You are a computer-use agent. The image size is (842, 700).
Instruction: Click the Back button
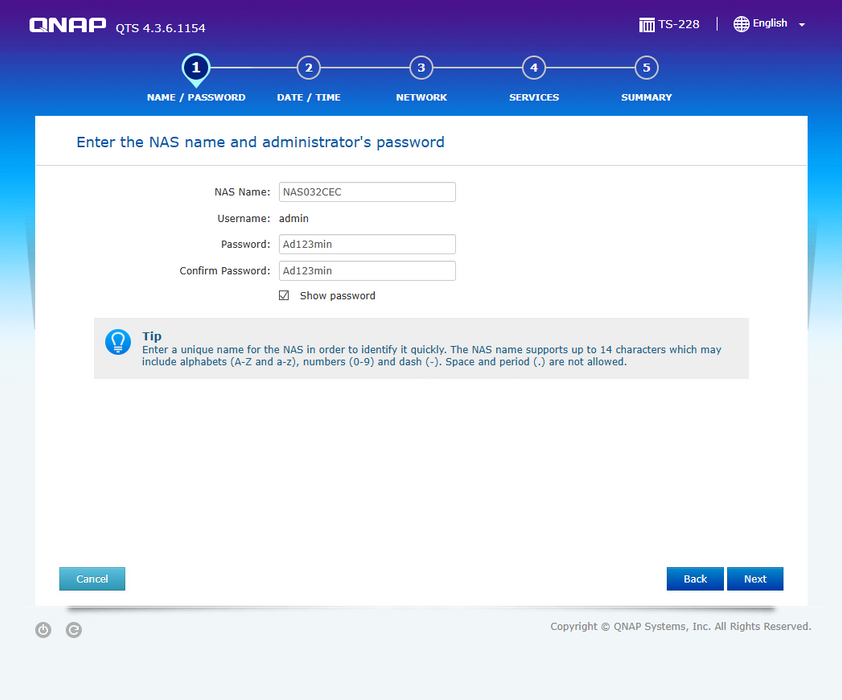(x=695, y=579)
